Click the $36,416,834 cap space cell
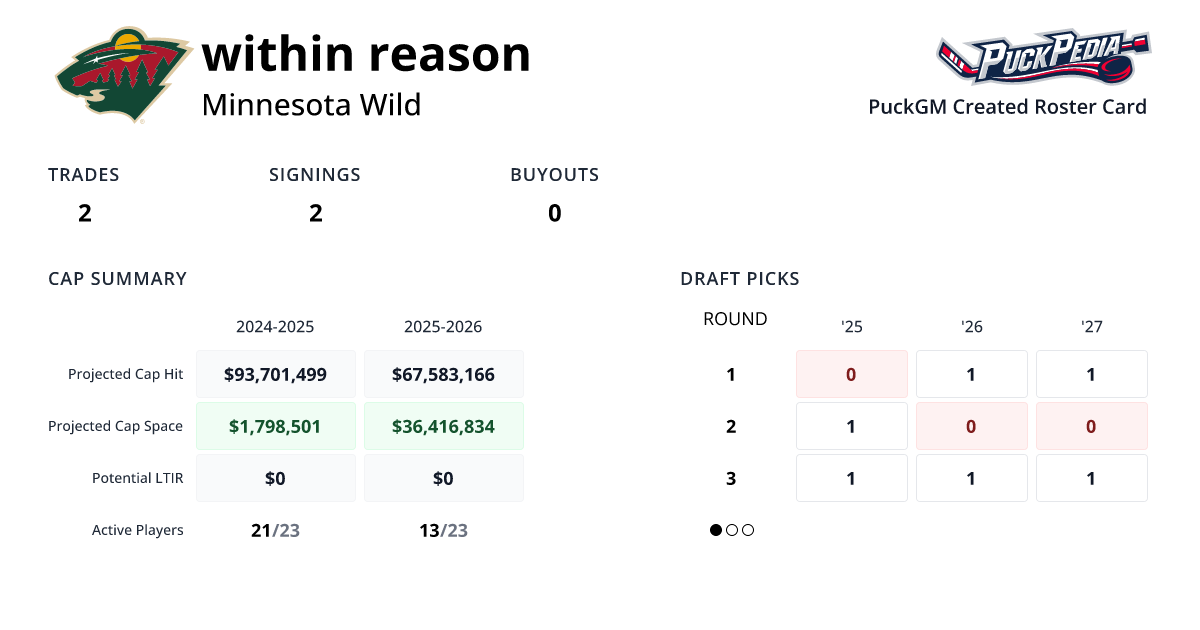 pyautogui.click(x=444, y=427)
